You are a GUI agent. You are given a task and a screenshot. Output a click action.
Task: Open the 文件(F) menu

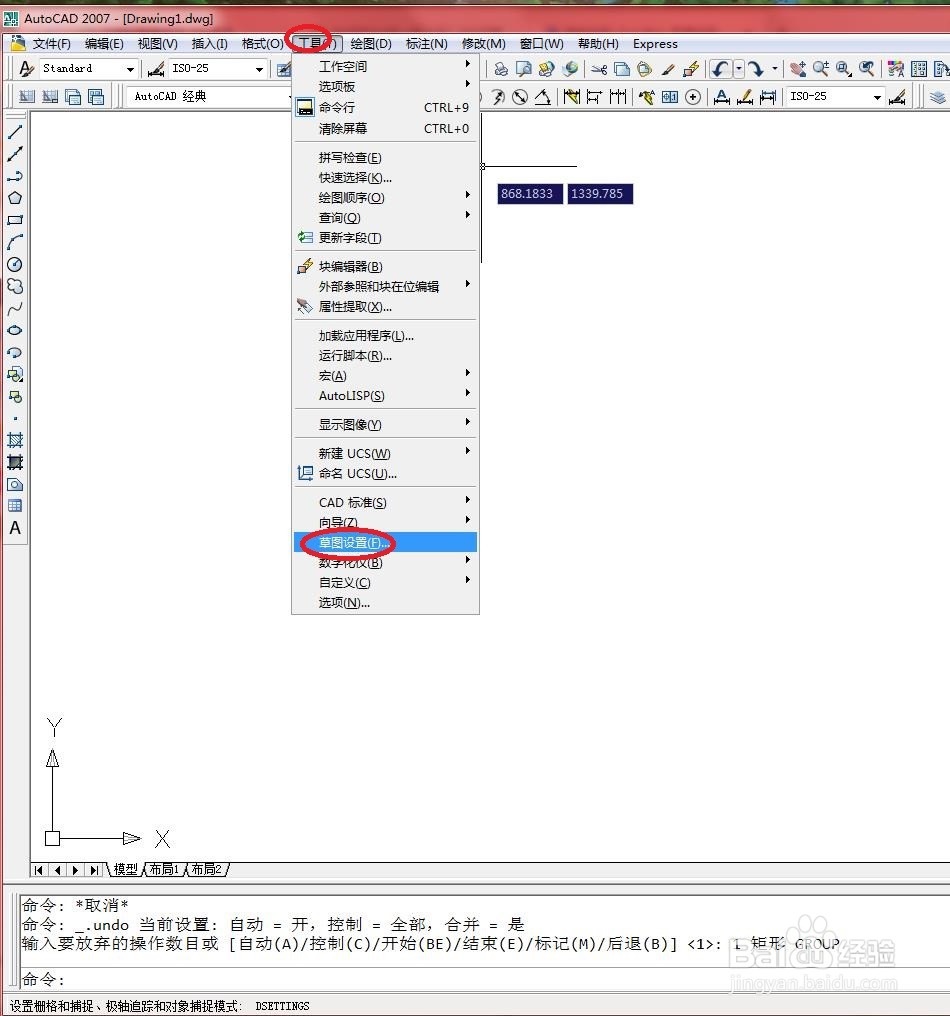click(51, 43)
